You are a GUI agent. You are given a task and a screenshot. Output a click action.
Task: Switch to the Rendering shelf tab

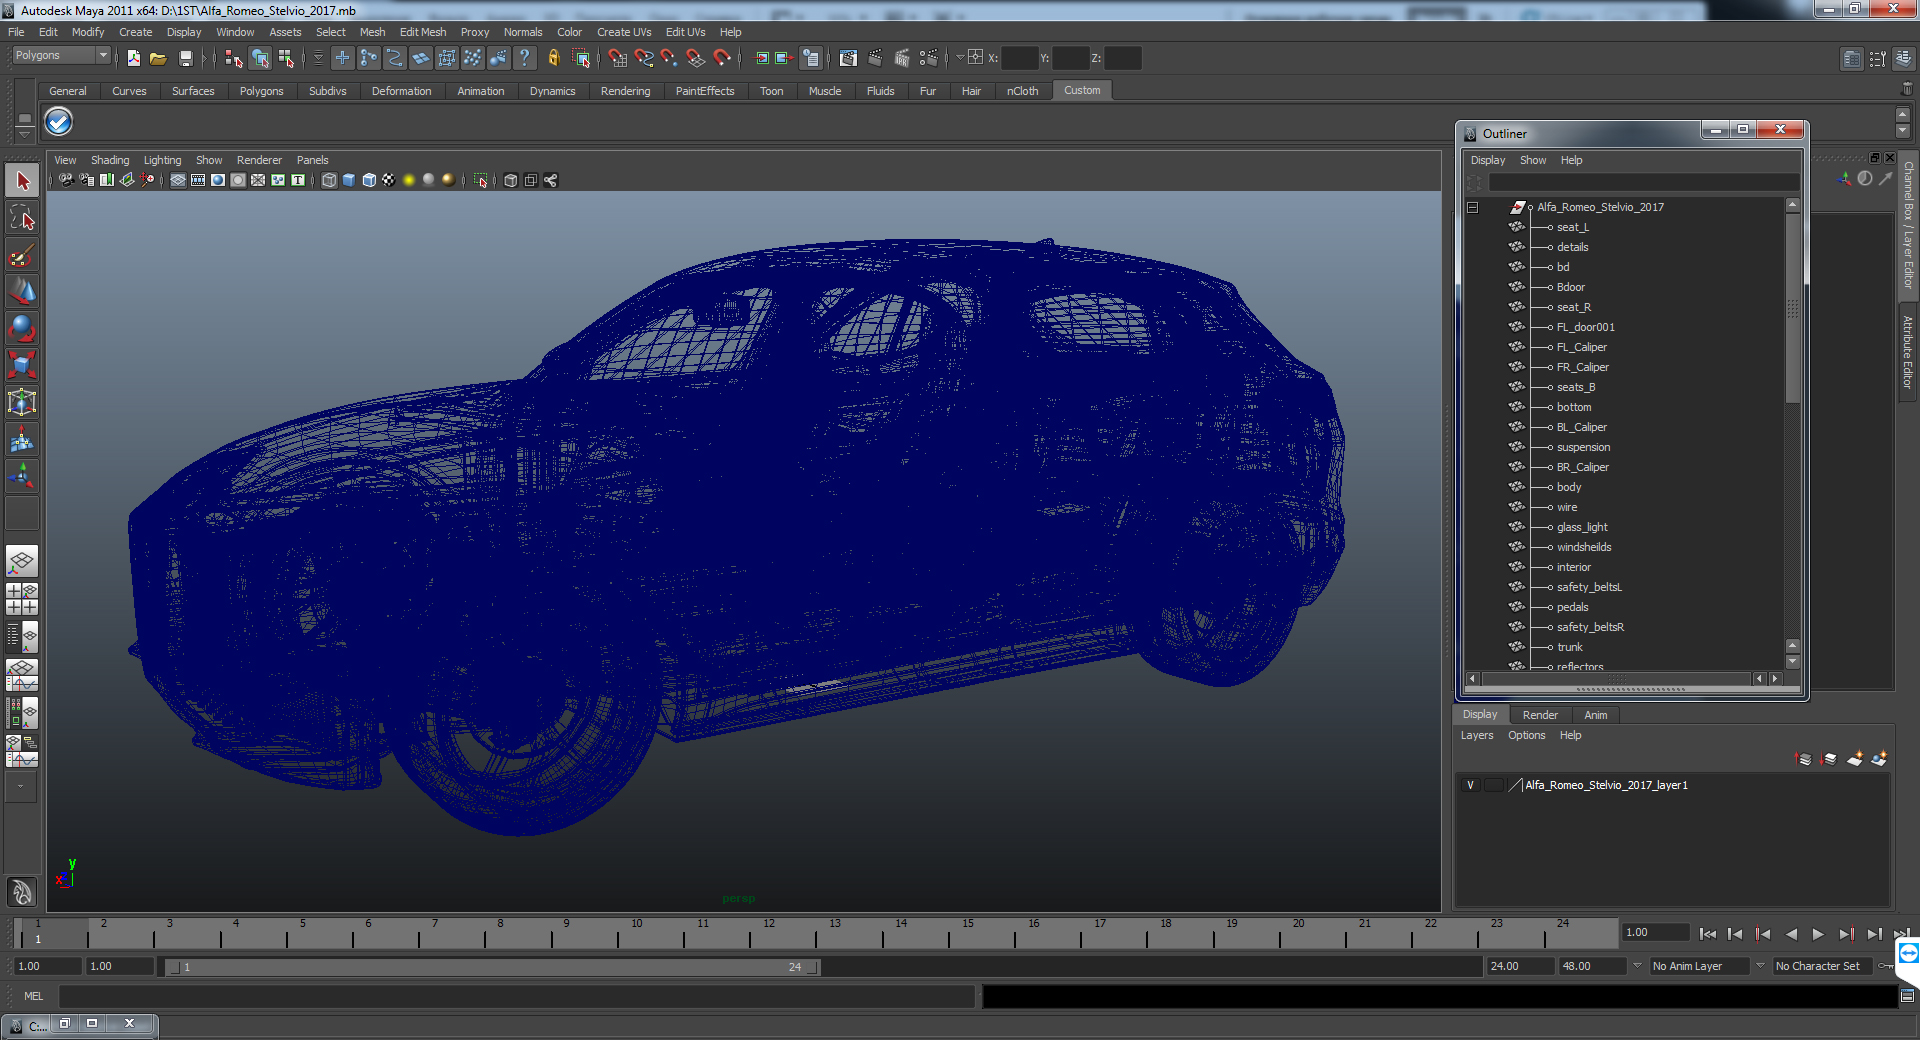pyautogui.click(x=625, y=91)
